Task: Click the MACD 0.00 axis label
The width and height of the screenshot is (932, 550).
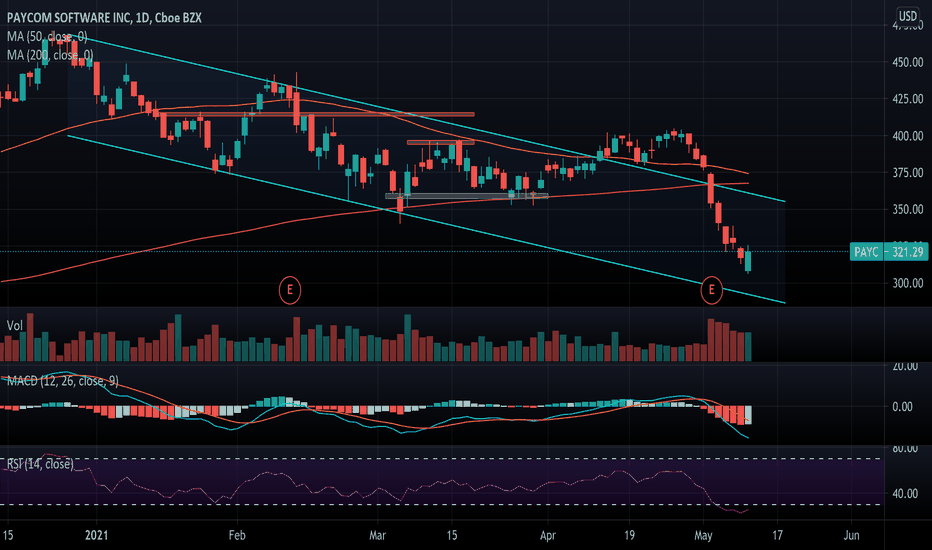Action: point(902,407)
